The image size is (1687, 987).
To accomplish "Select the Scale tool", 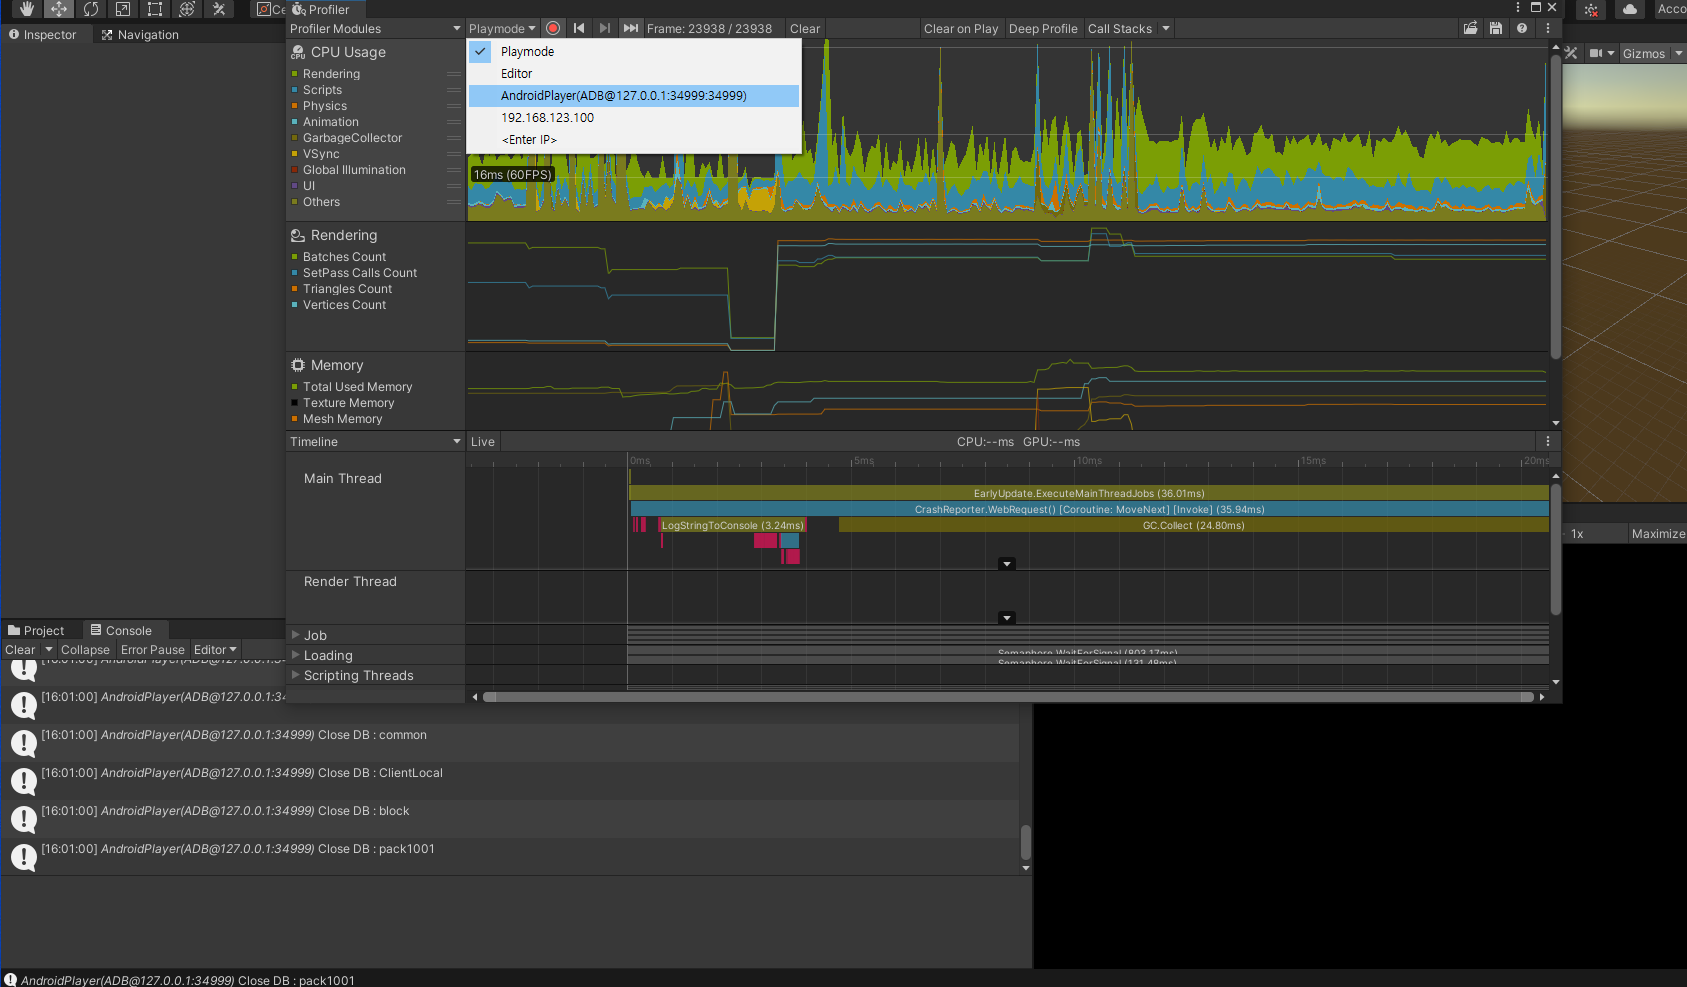I will coord(123,9).
